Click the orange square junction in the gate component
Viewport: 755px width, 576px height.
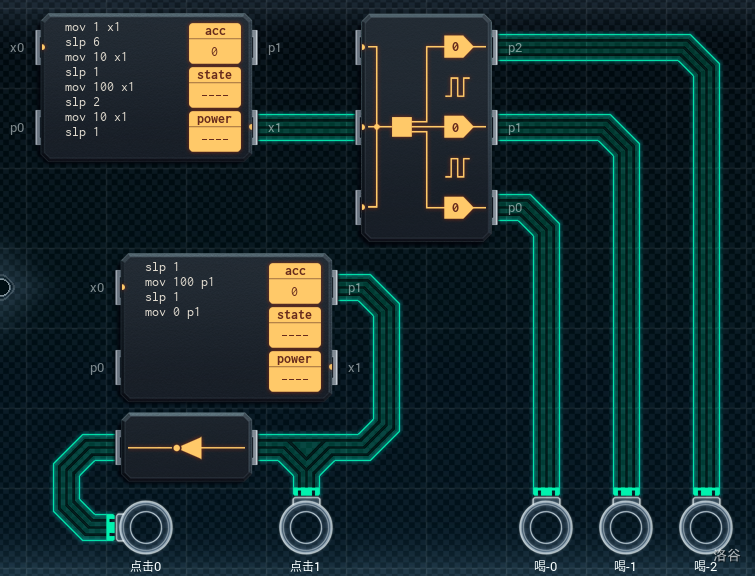coord(402,127)
